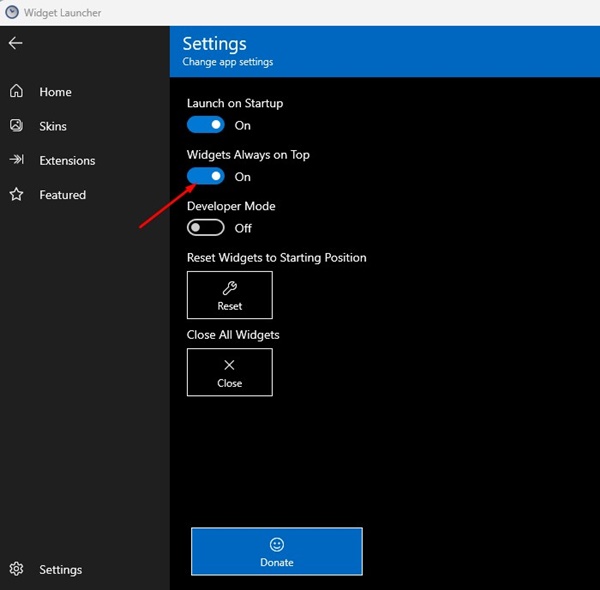Click the smiley face Donate icon

pyautogui.click(x=277, y=544)
